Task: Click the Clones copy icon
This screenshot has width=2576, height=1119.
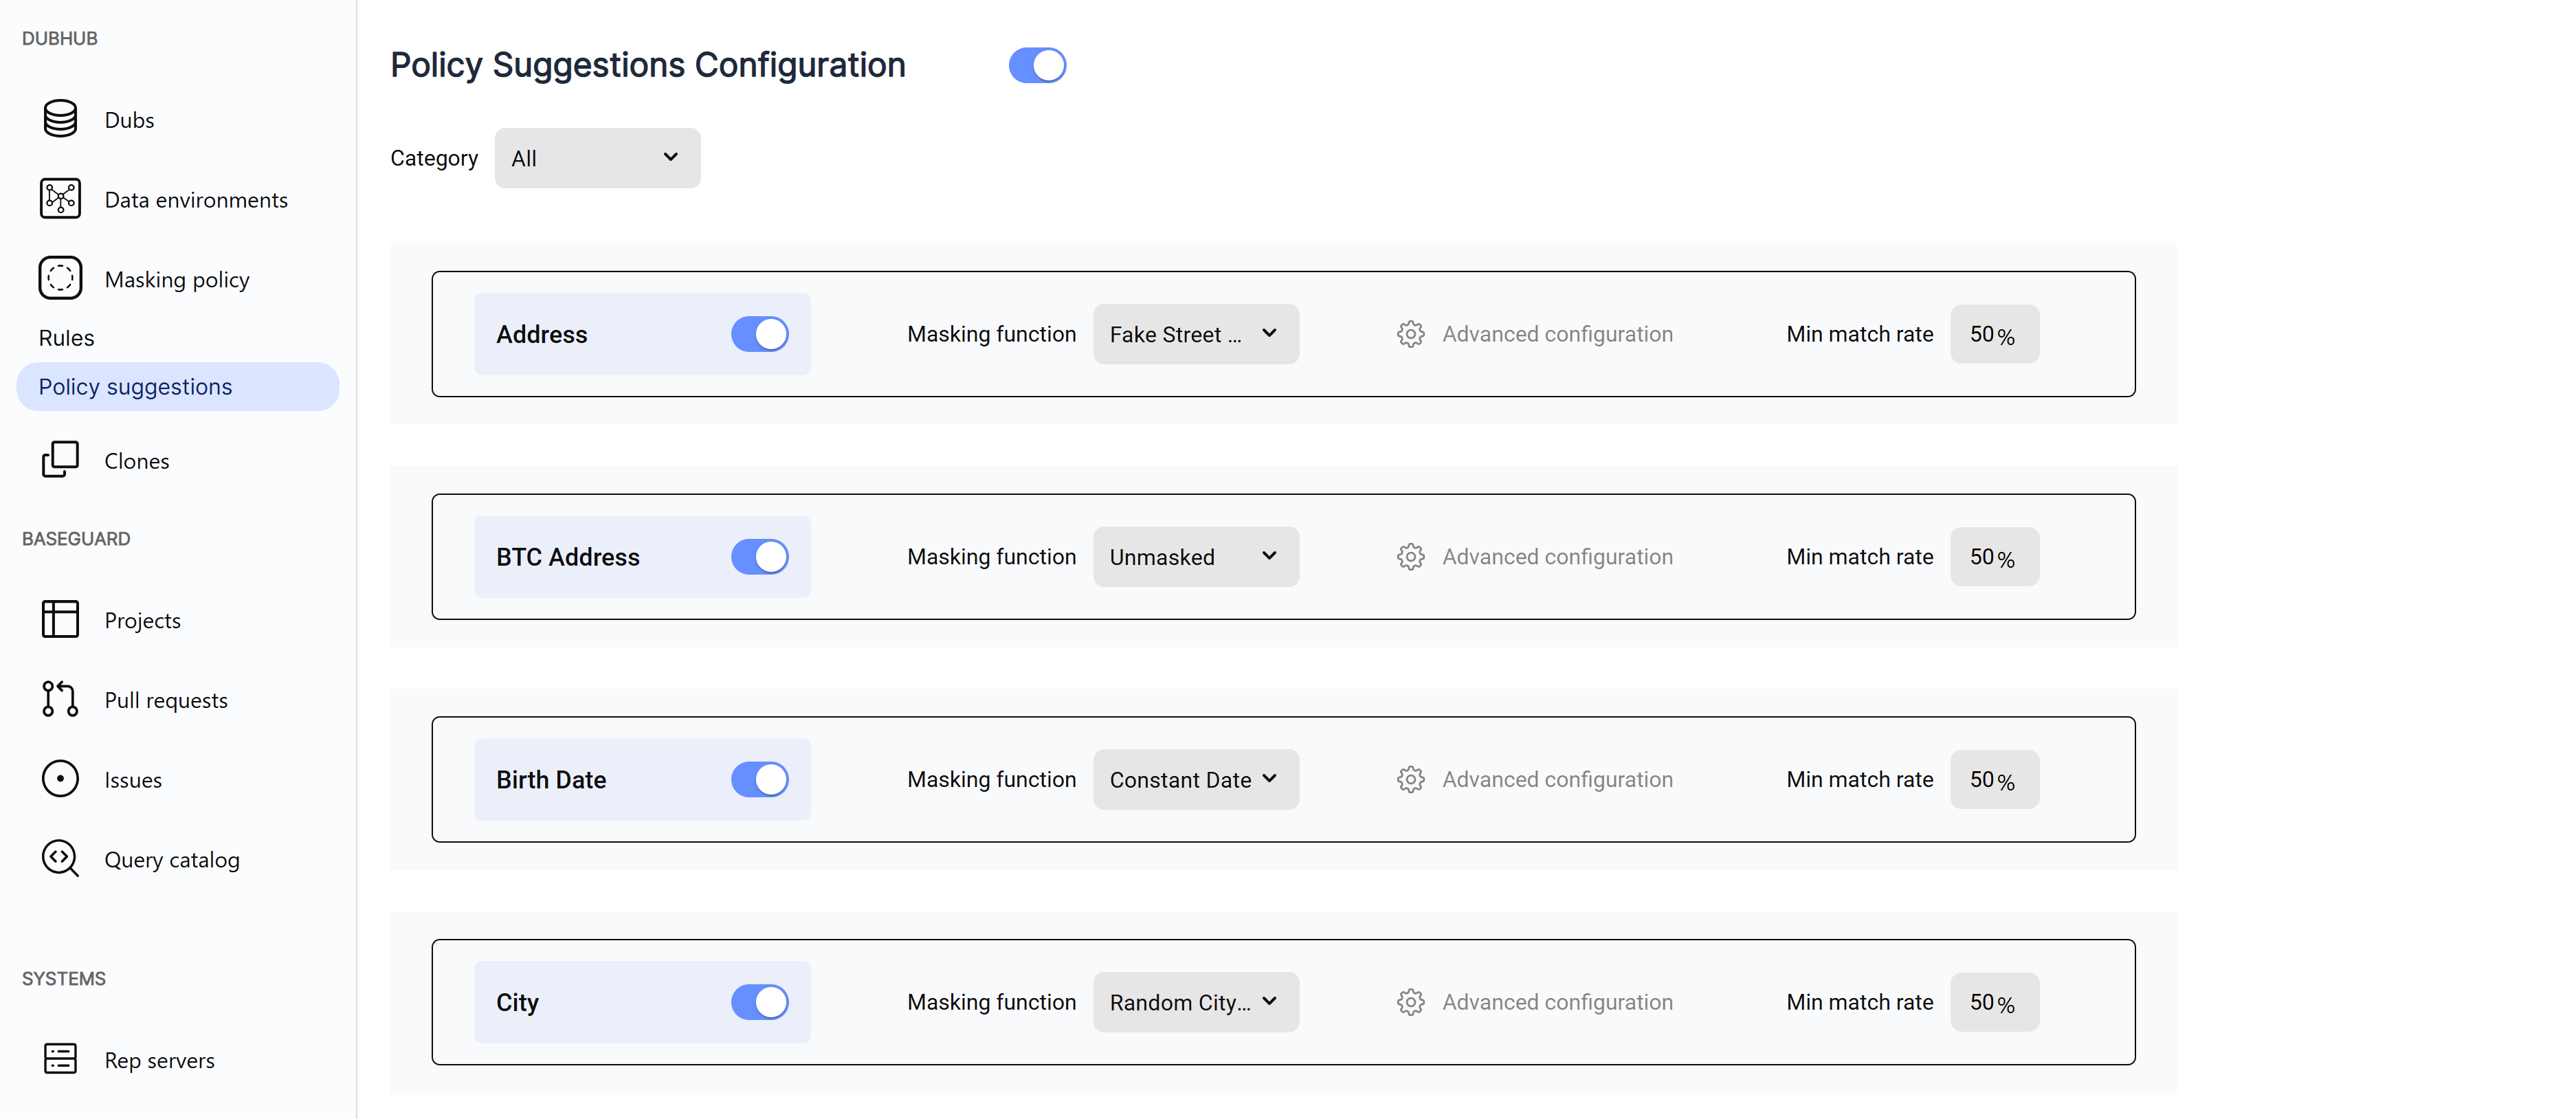Action: [60, 460]
